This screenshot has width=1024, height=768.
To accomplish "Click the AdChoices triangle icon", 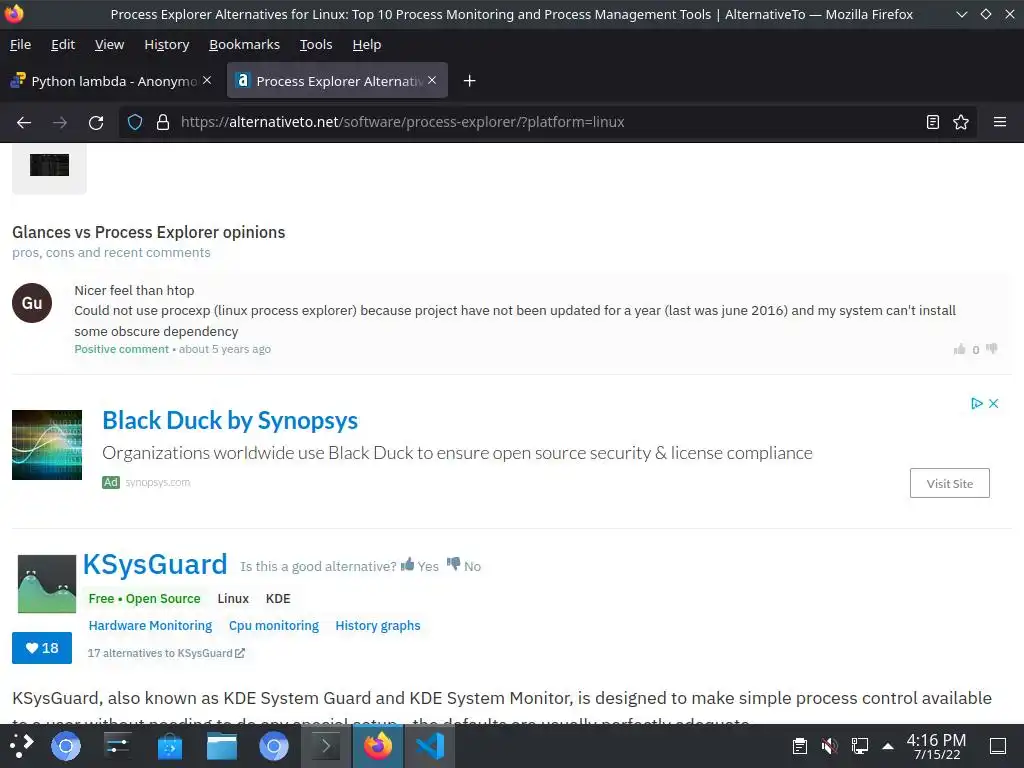I will [977, 404].
